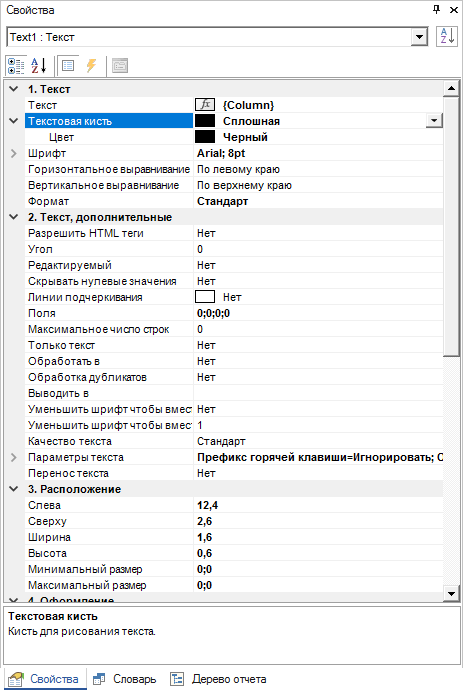Select the Горизонтальное выравнивание property label

click(109, 169)
